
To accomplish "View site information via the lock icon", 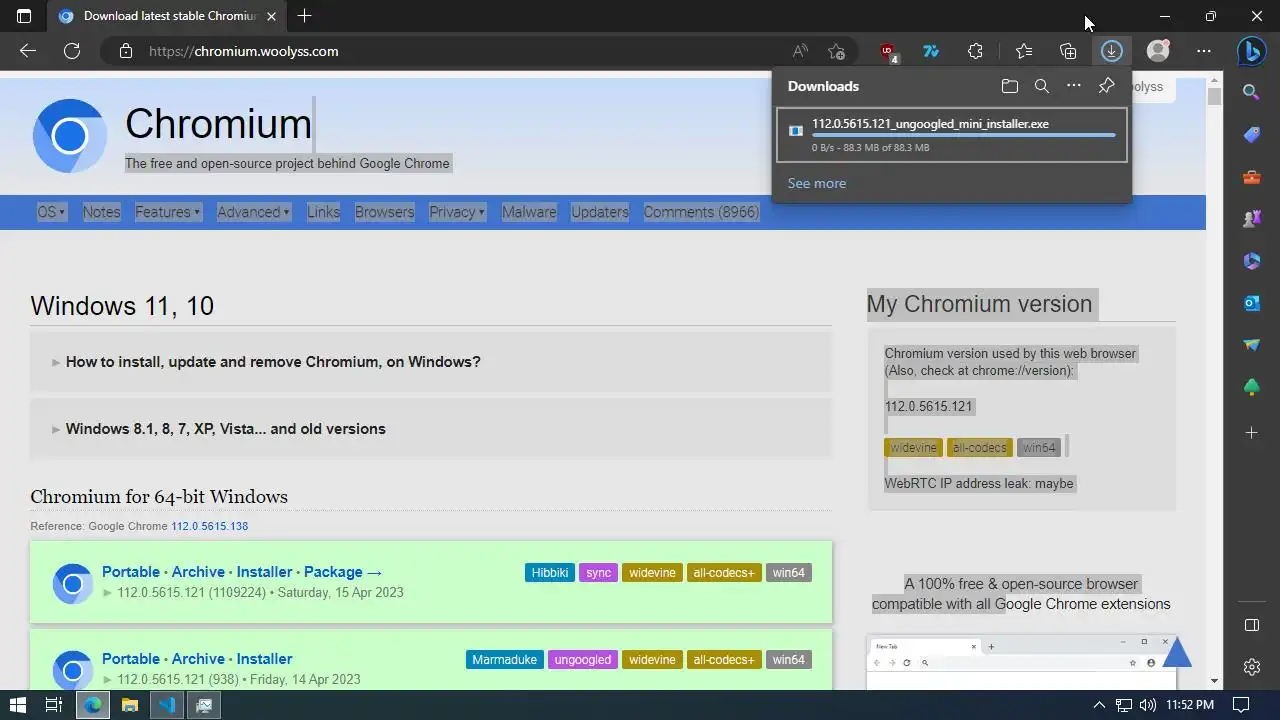I will pos(126,51).
